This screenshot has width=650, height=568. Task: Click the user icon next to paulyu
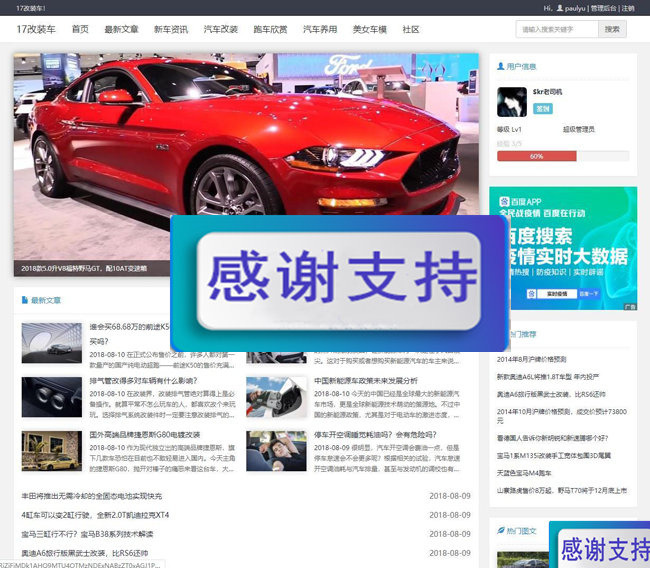(x=560, y=8)
